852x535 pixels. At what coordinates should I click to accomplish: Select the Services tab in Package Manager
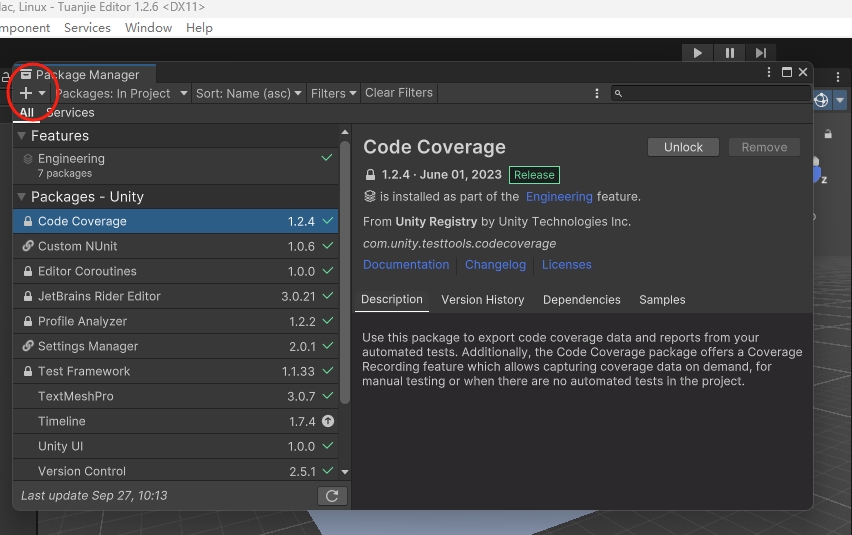70,112
